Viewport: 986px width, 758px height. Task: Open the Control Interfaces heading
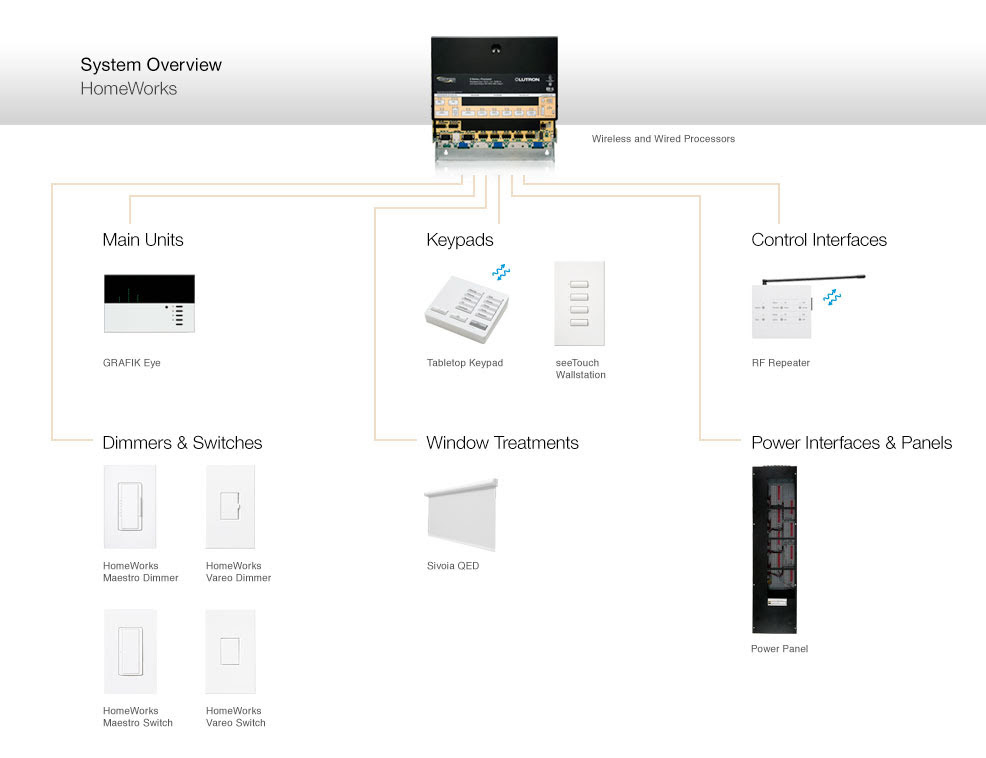coord(819,240)
